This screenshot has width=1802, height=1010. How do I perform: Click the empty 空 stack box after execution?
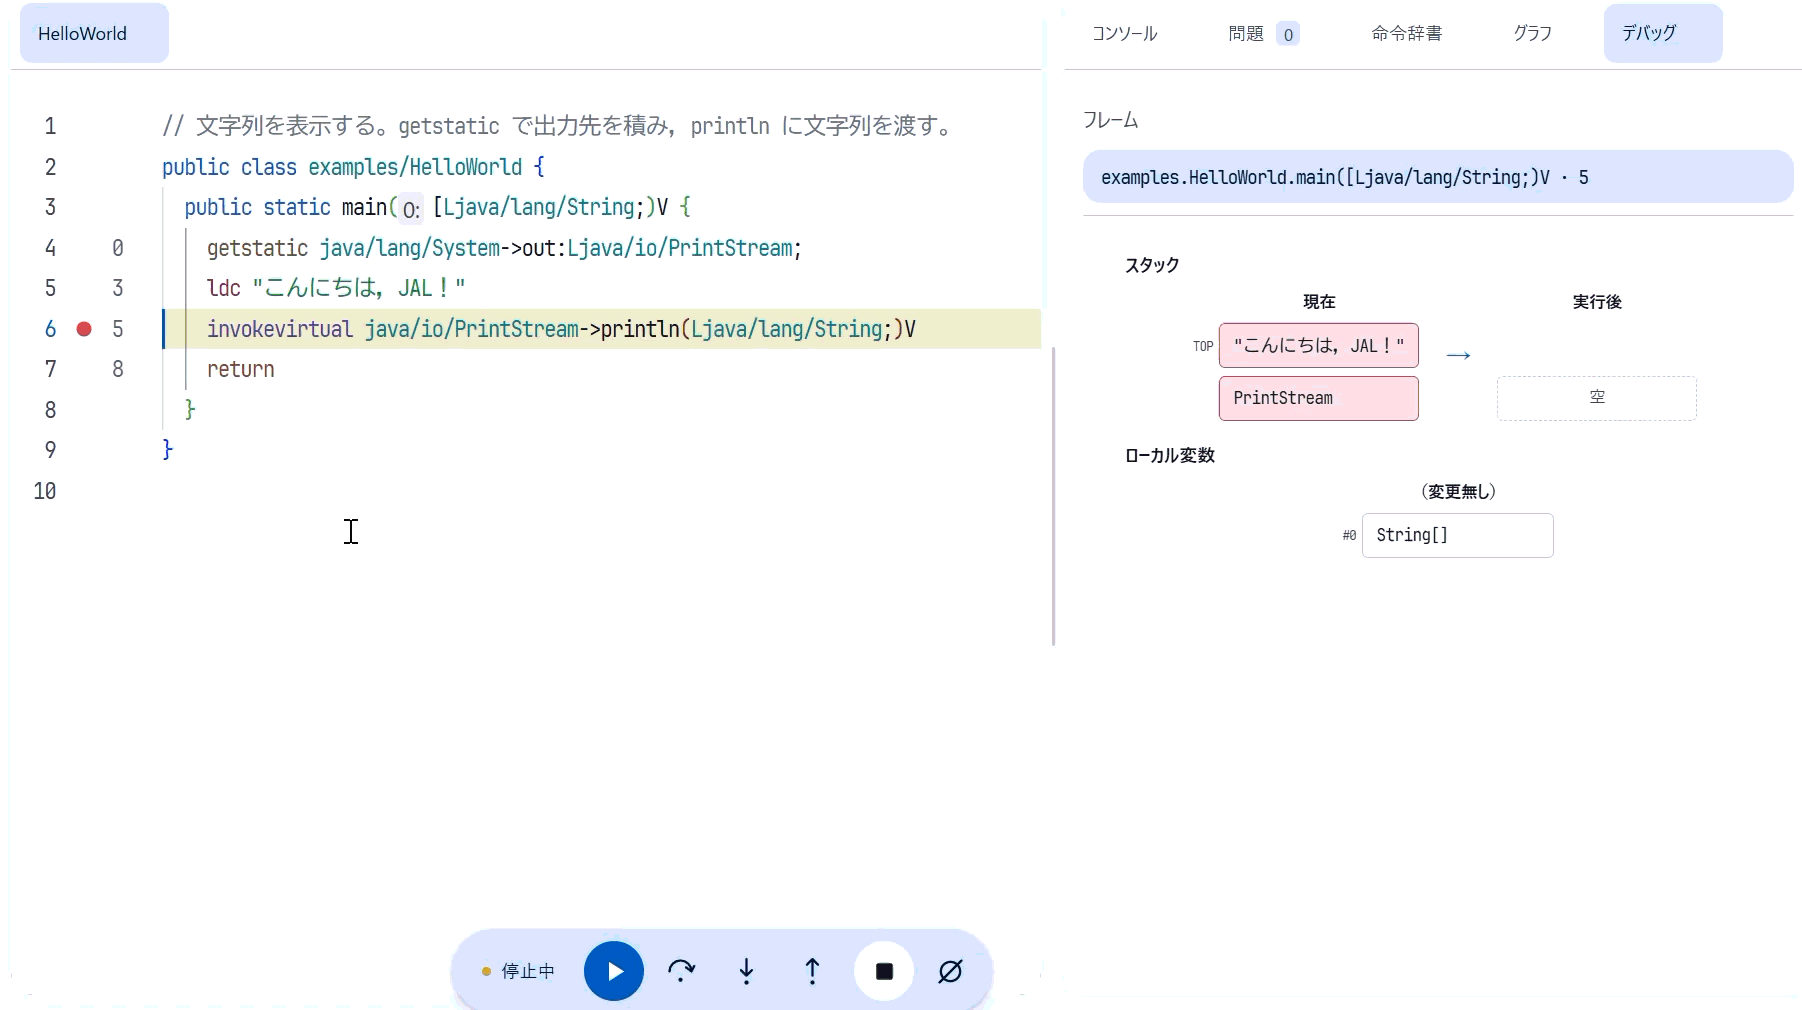point(1597,398)
